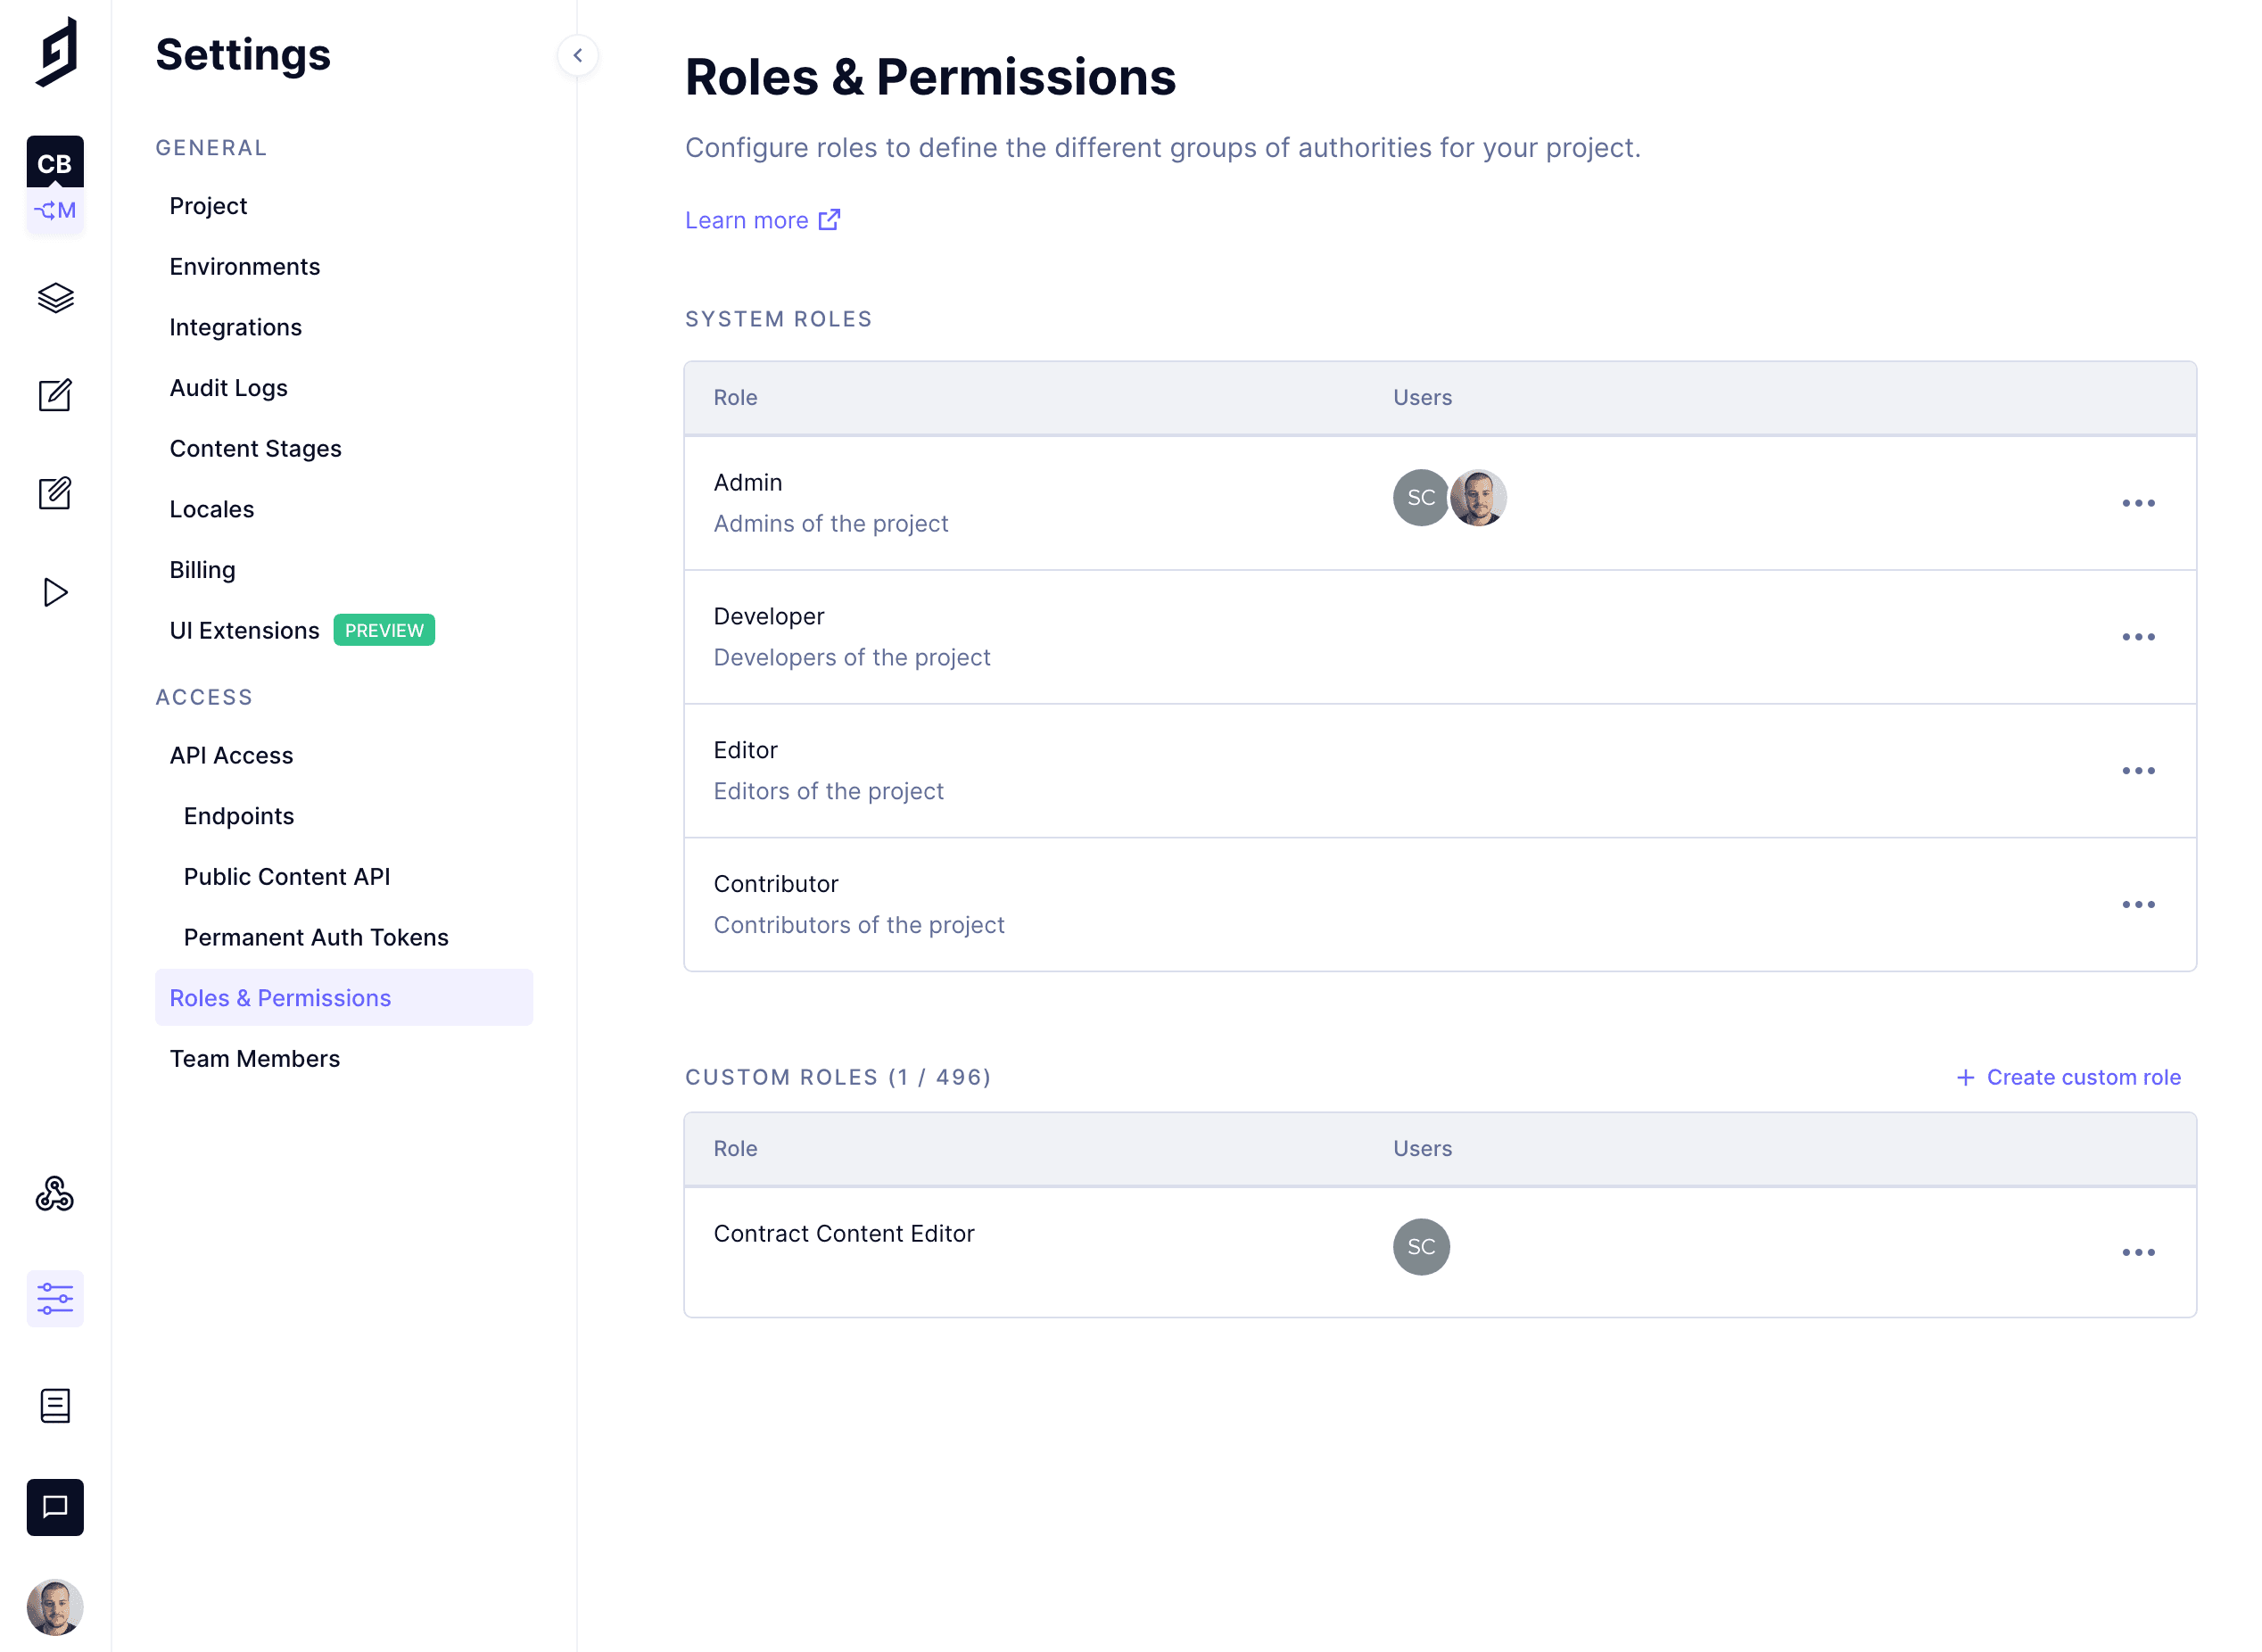Open the API Playground play icon

pos(55,592)
